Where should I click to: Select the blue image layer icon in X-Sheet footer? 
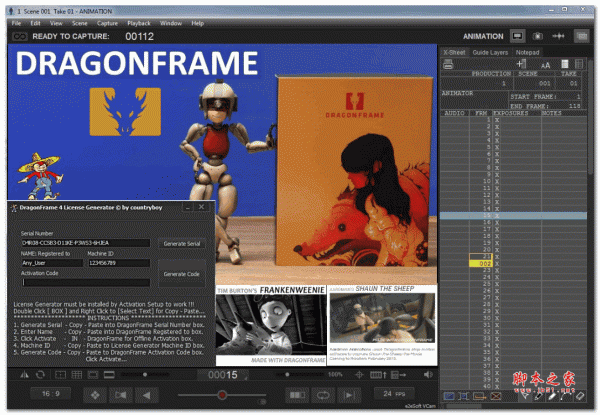click(x=448, y=396)
